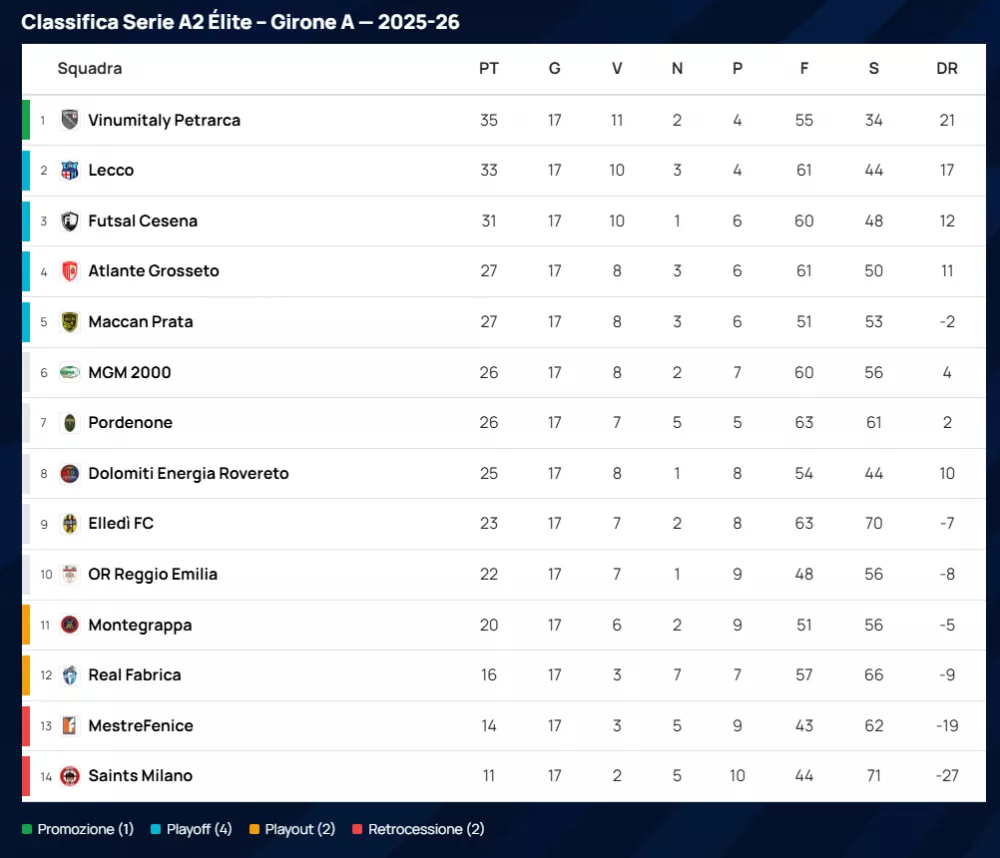The width and height of the screenshot is (1000, 858).
Task: Click the MGM 2000 green logo
Action: coord(69,372)
